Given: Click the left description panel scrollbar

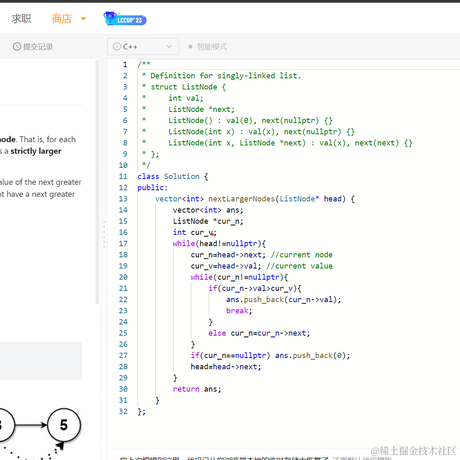Looking at the screenshot, I should (x=97, y=182).
